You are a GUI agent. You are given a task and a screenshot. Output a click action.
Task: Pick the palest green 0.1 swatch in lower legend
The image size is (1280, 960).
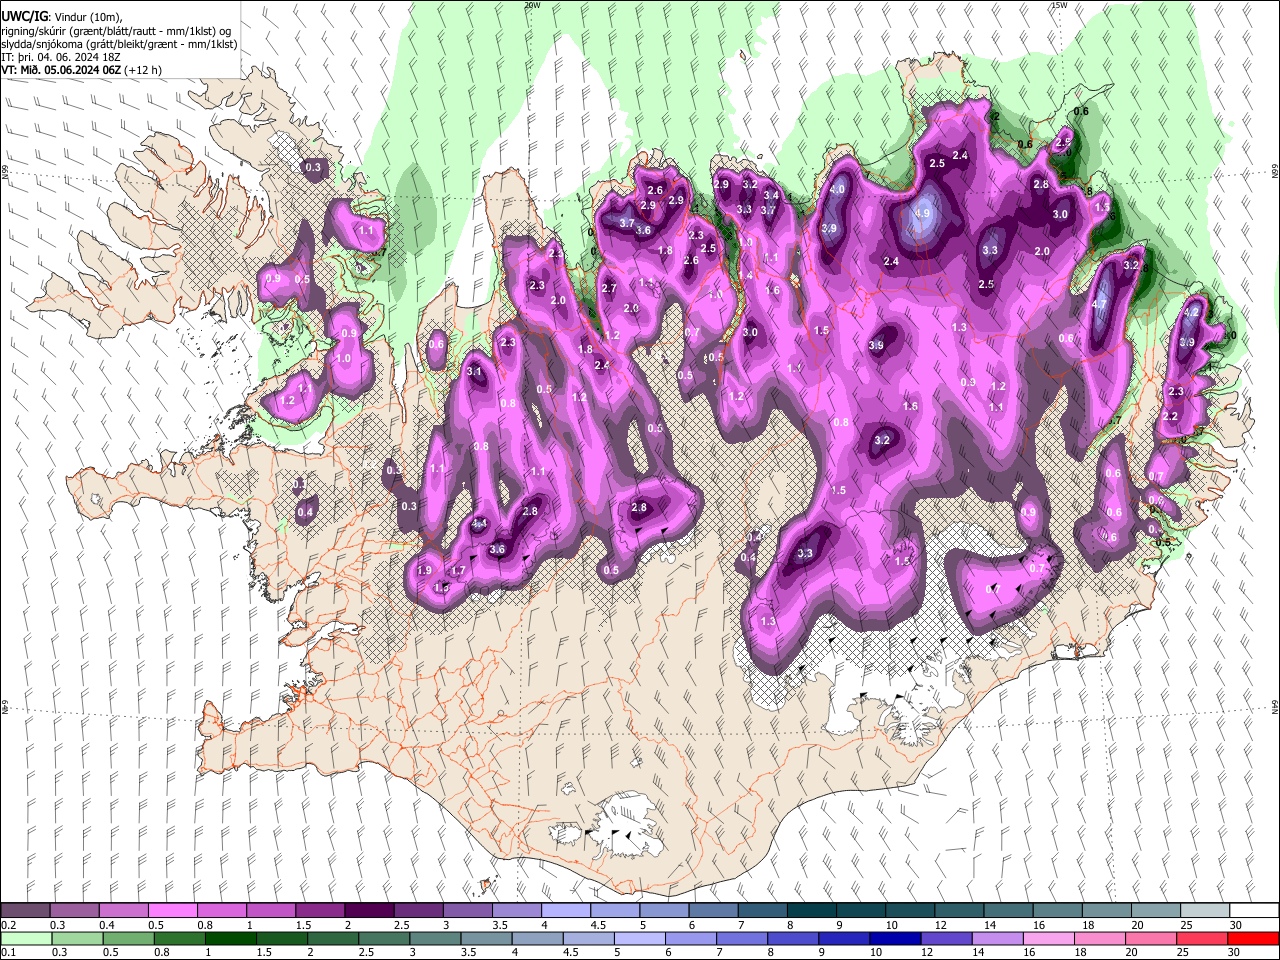(25, 938)
